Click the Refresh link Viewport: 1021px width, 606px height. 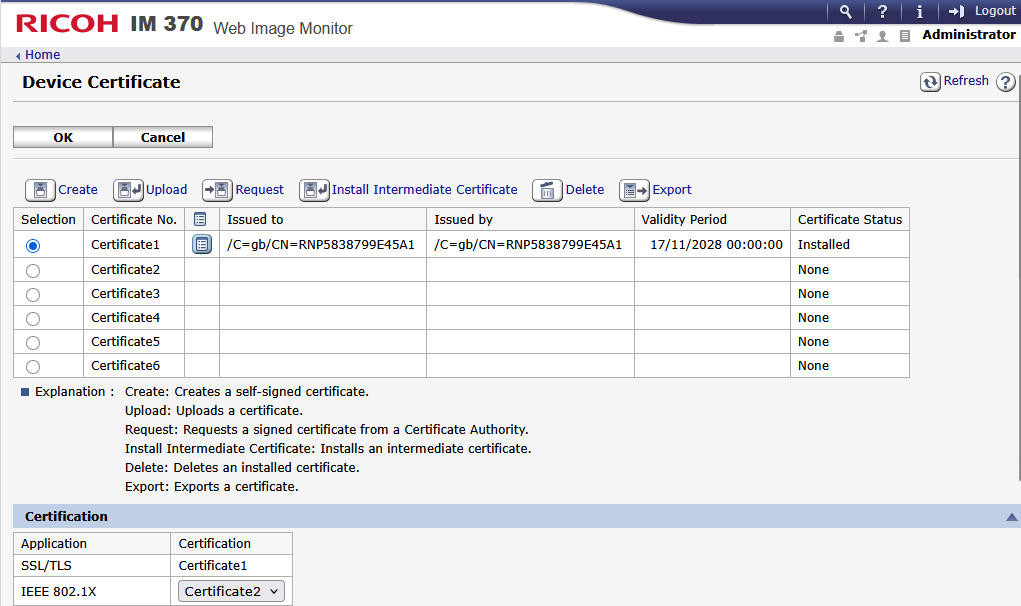pos(955,81)
